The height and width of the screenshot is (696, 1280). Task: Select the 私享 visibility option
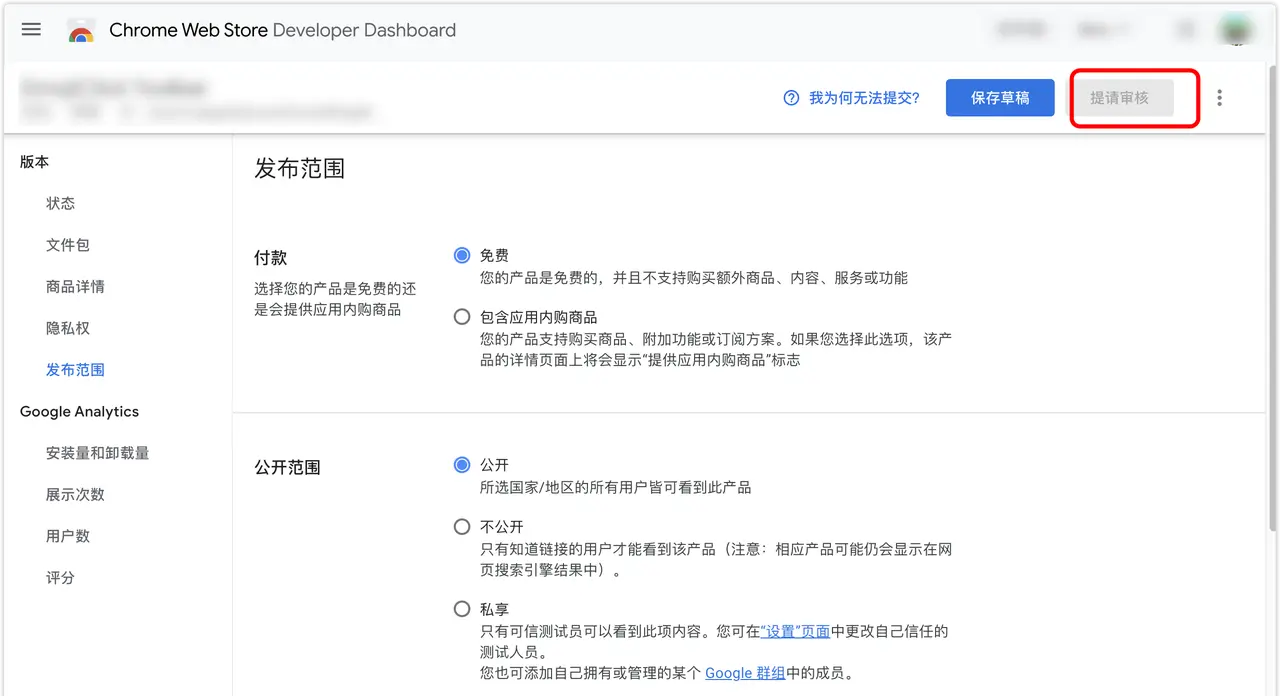461,608
